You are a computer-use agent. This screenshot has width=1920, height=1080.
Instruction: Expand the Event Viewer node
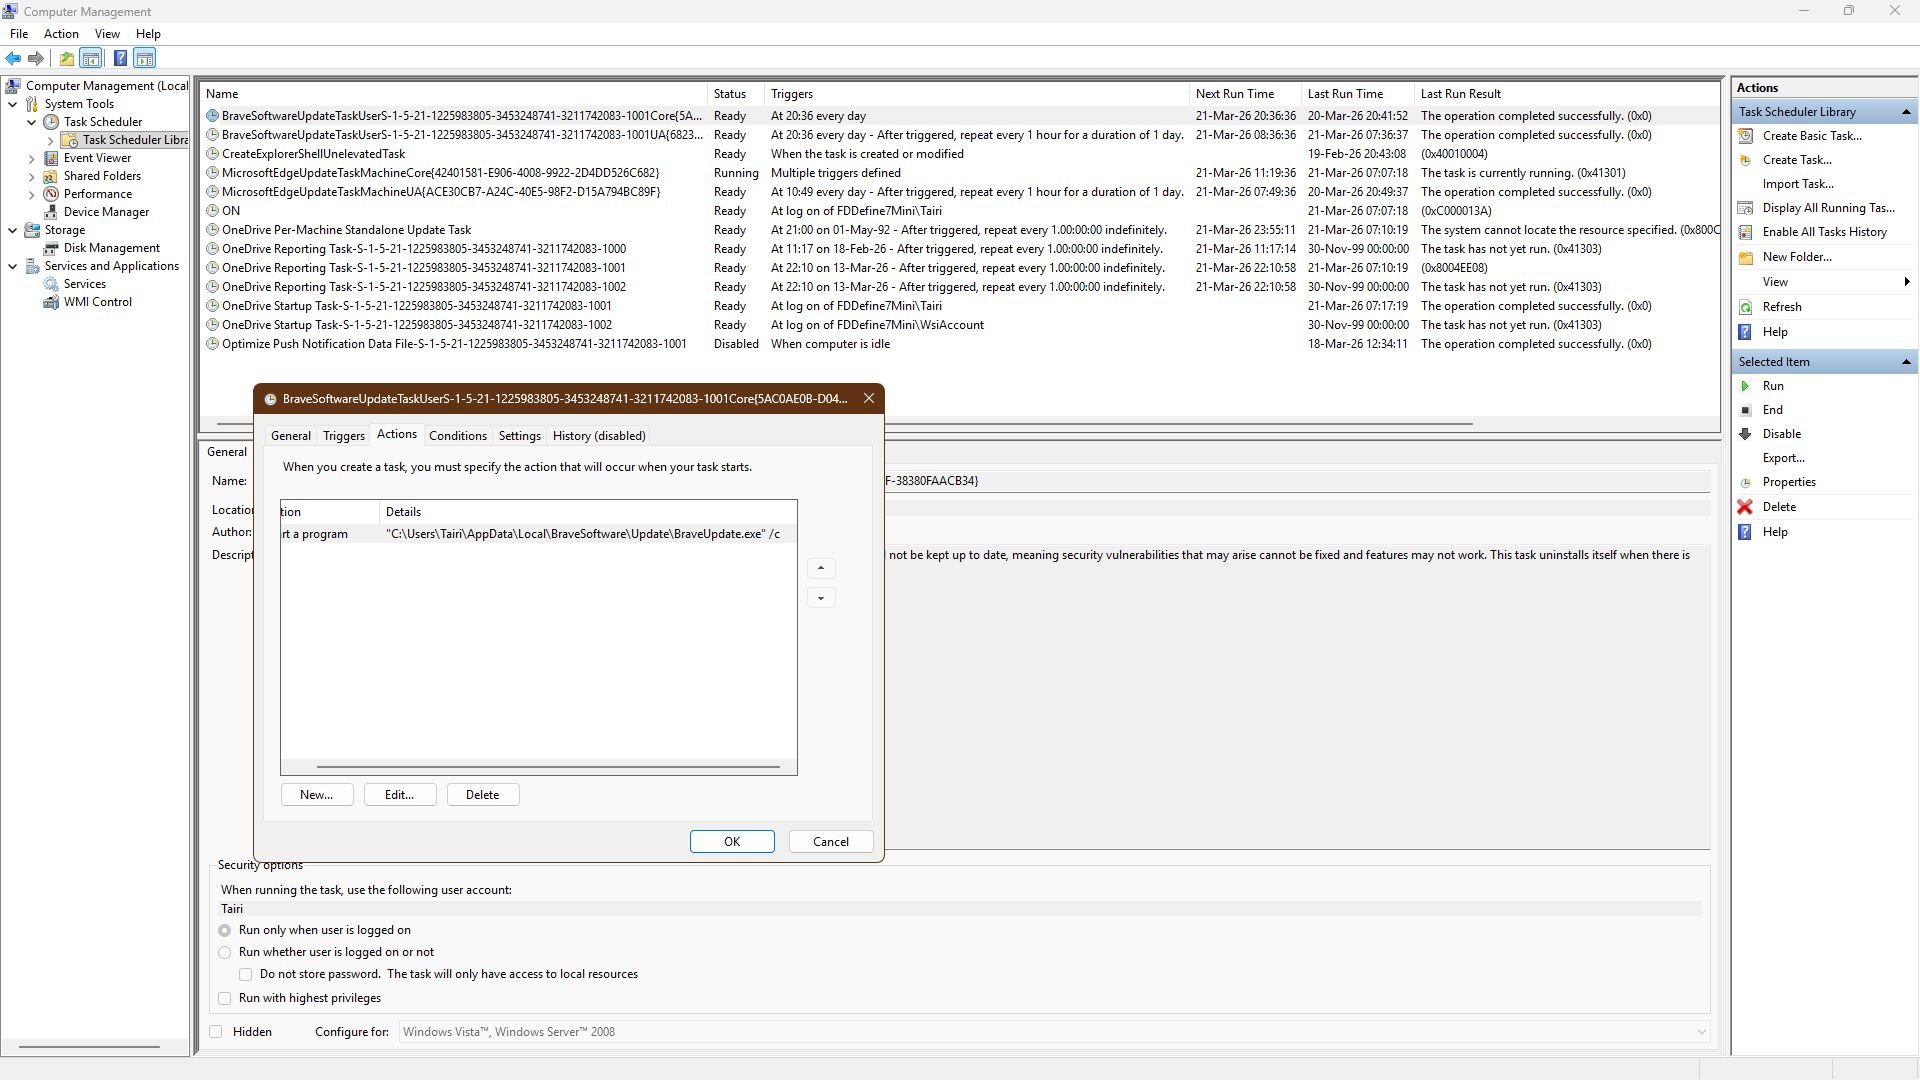click(31, 158)
